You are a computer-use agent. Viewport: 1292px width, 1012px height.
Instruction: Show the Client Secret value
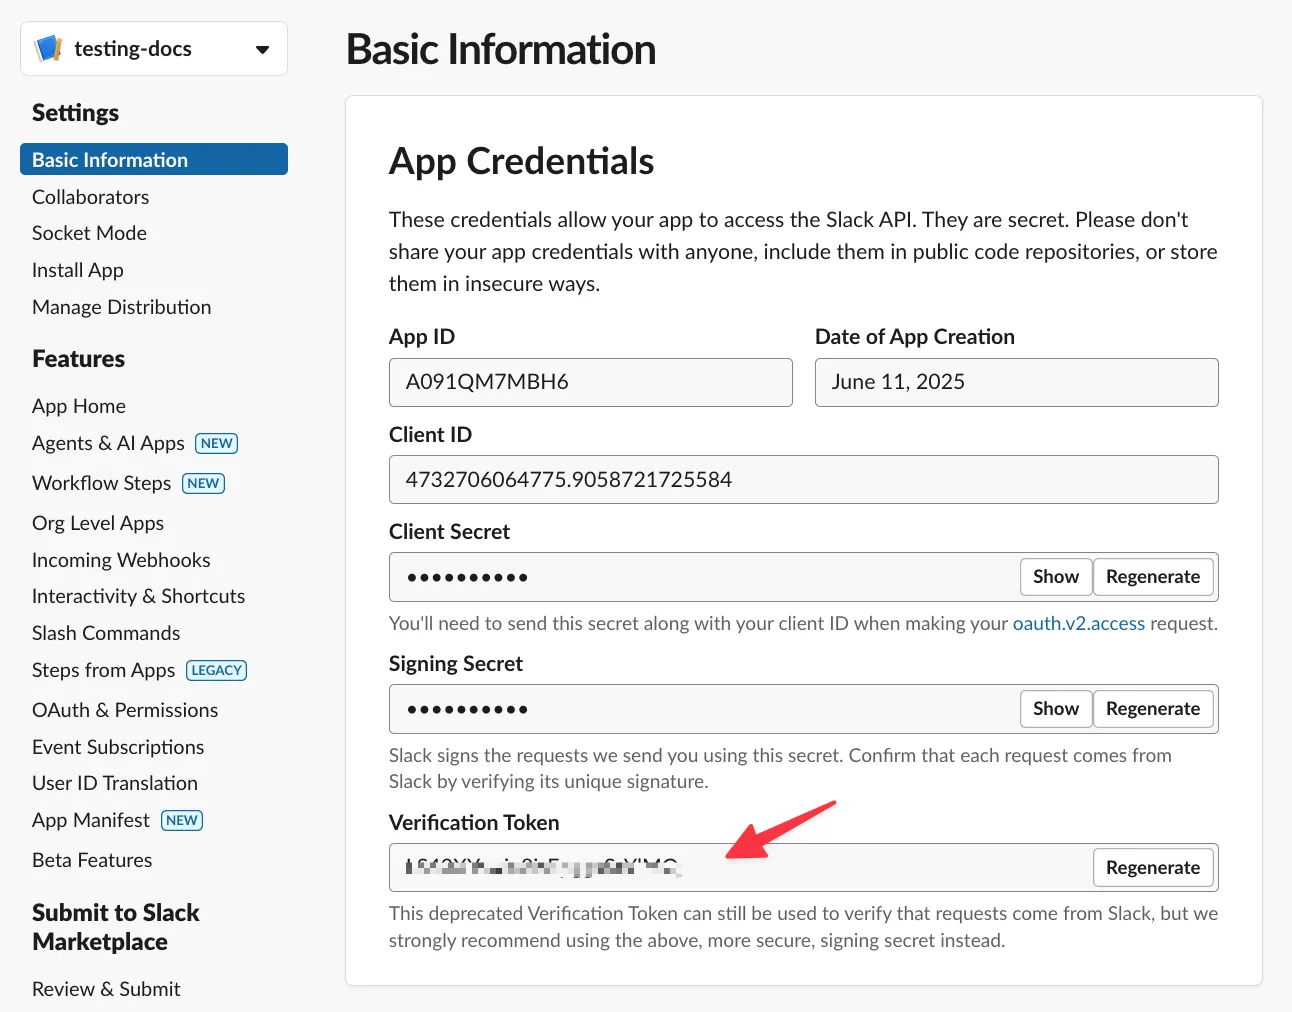point(1055,577)
